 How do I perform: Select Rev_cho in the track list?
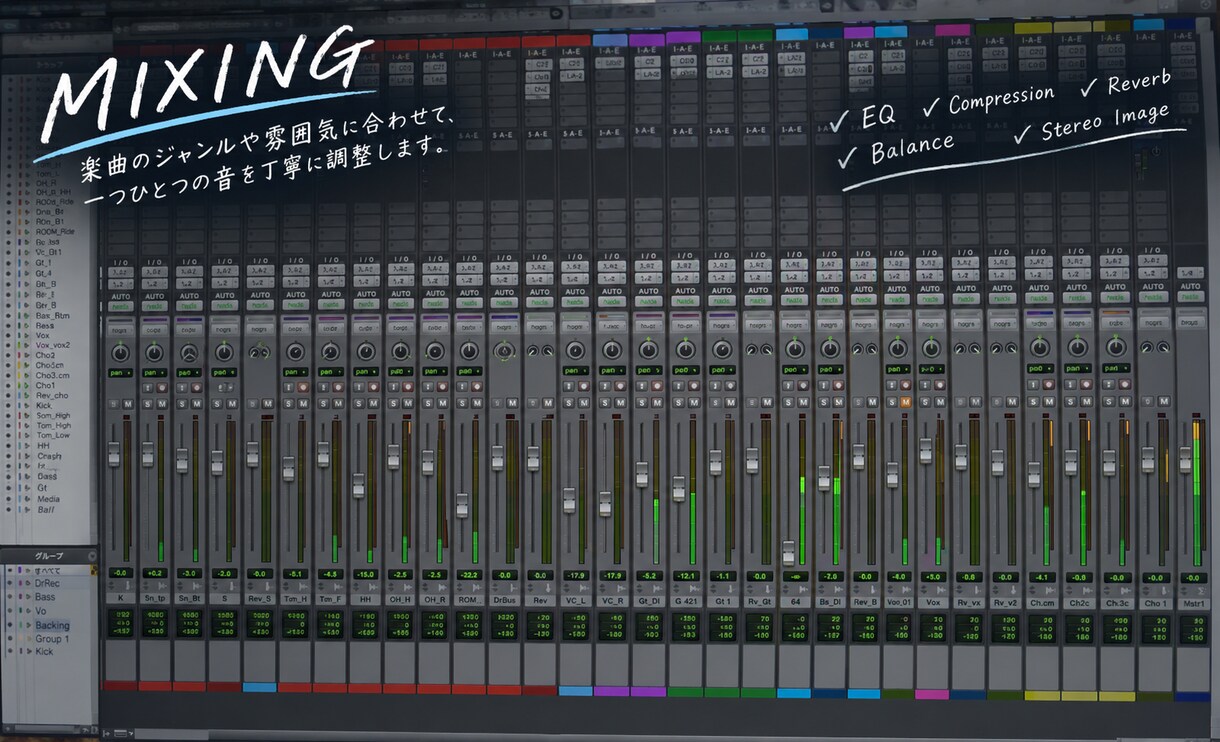52,395
